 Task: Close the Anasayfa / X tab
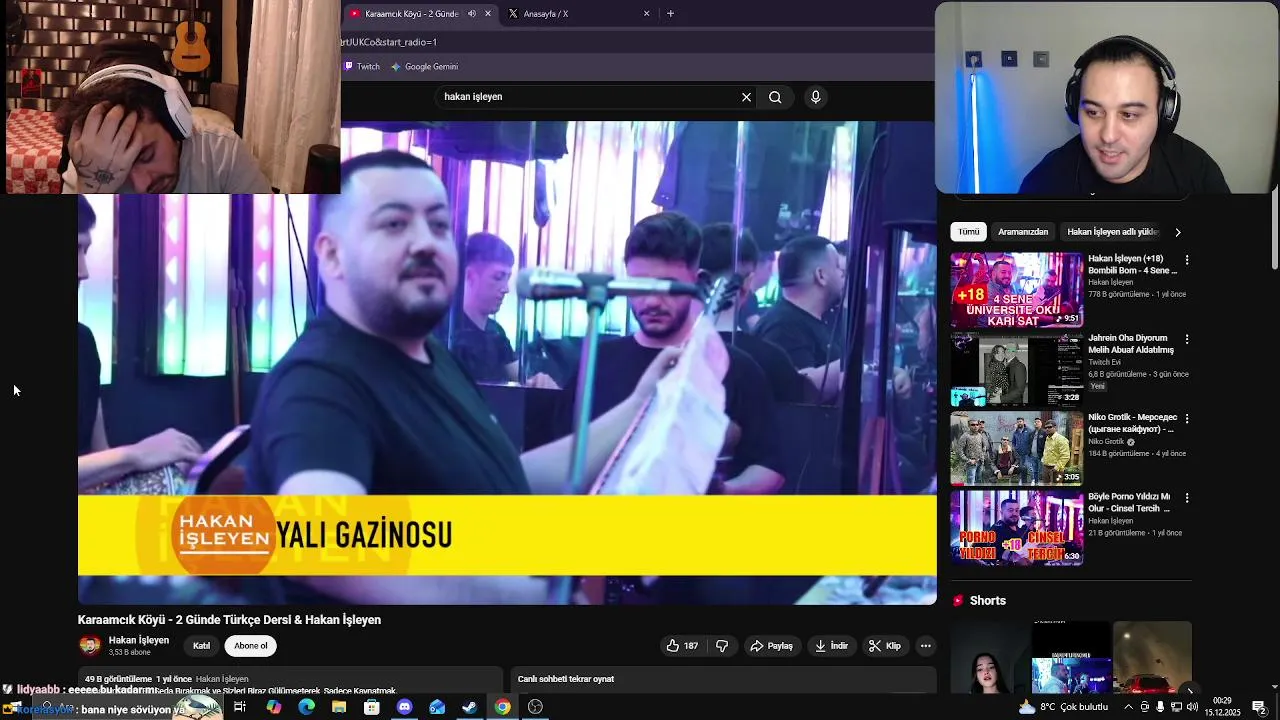[x=646, y=14]
